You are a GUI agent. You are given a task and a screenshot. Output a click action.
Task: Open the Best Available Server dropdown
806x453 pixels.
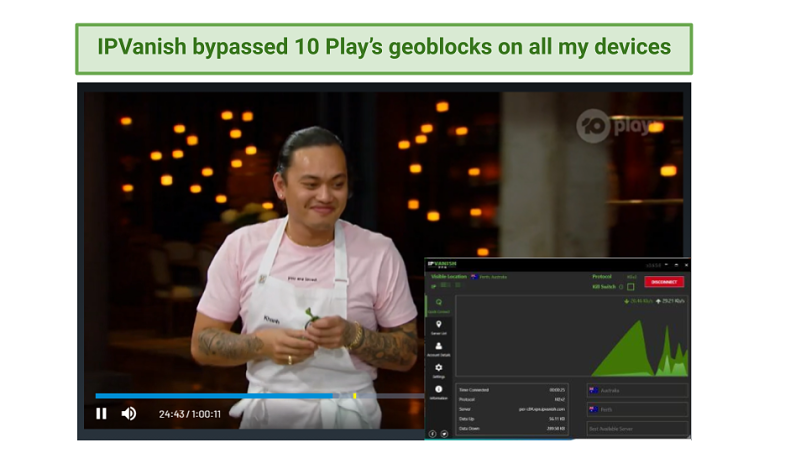[637, 428]
